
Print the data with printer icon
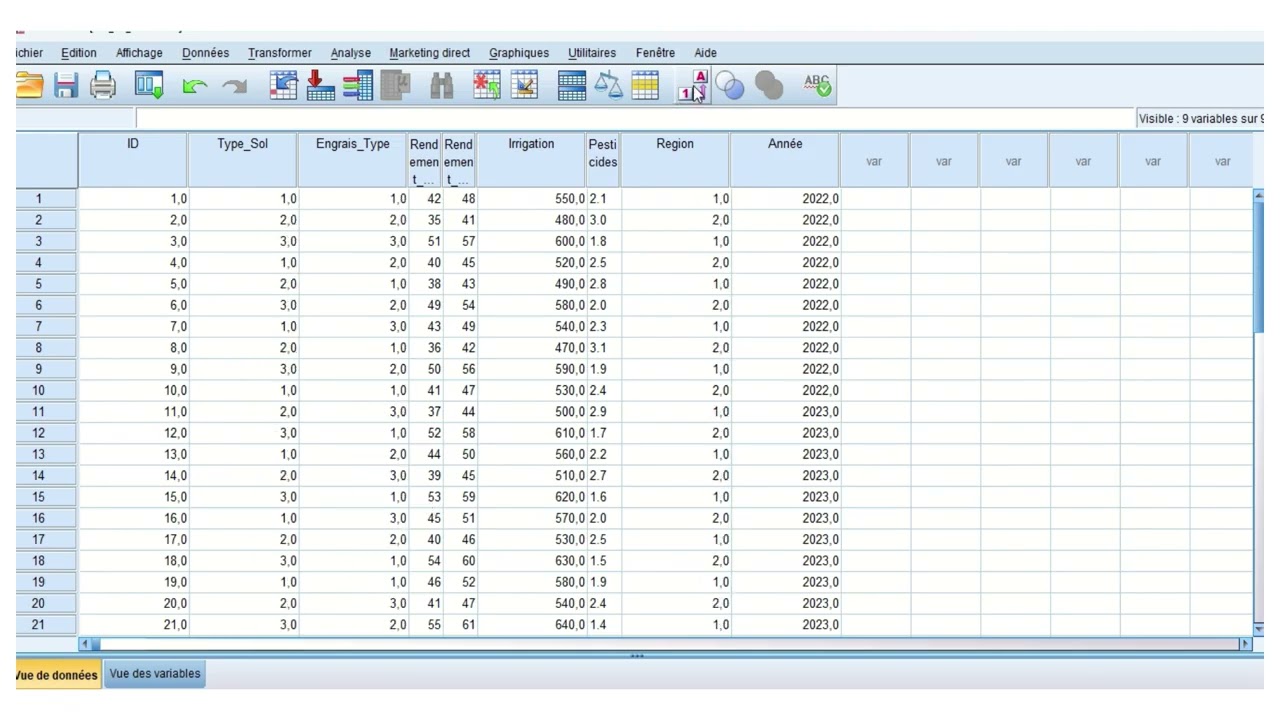coord(103,87)
